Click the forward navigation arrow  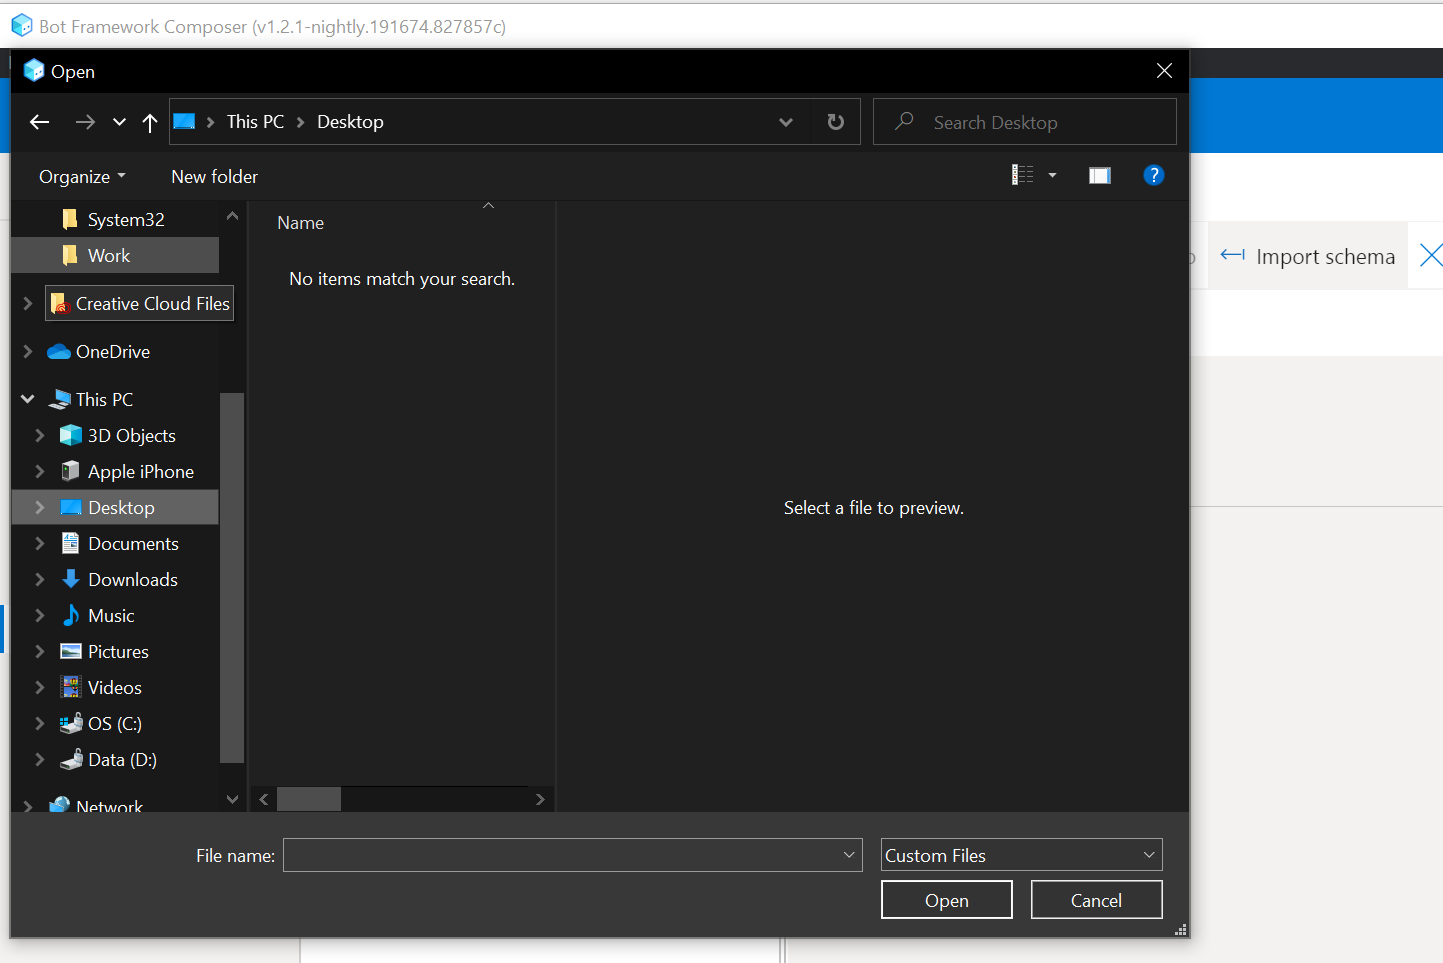coord(85,122)
